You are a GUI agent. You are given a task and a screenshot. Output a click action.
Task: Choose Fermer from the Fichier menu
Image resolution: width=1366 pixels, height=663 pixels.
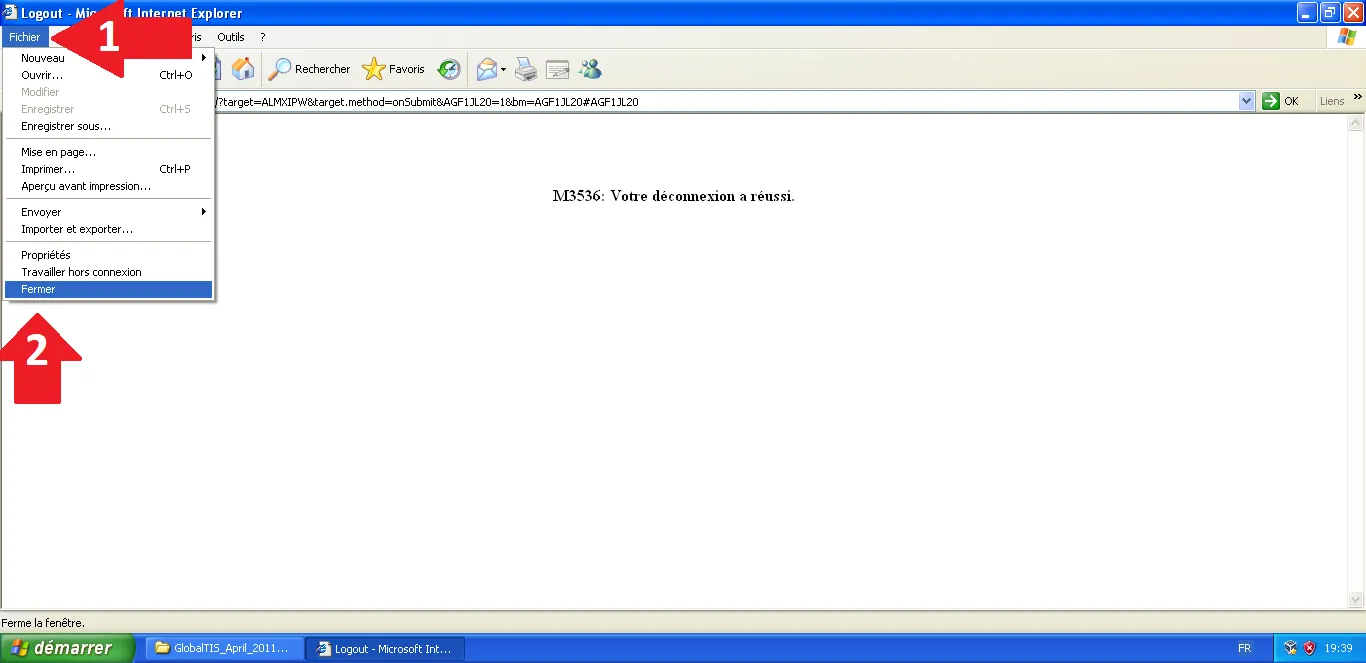coord(38,289)
